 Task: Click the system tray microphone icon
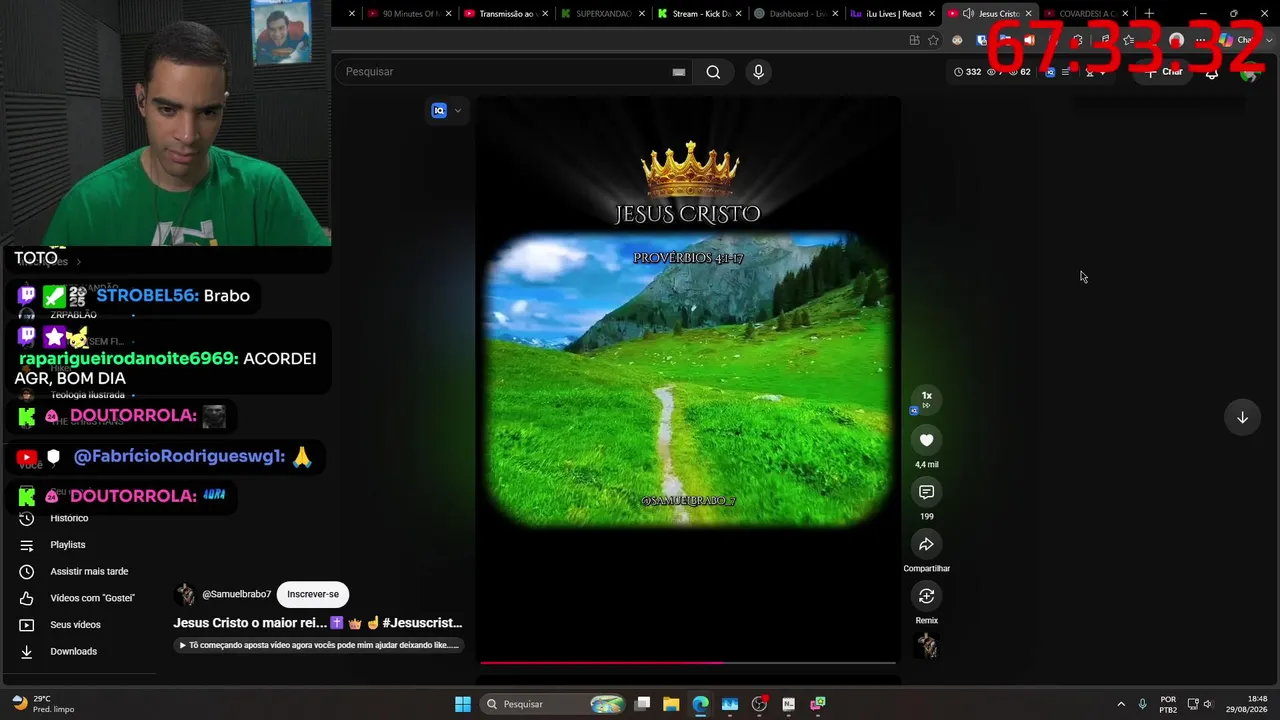(x=1142, y=704)
